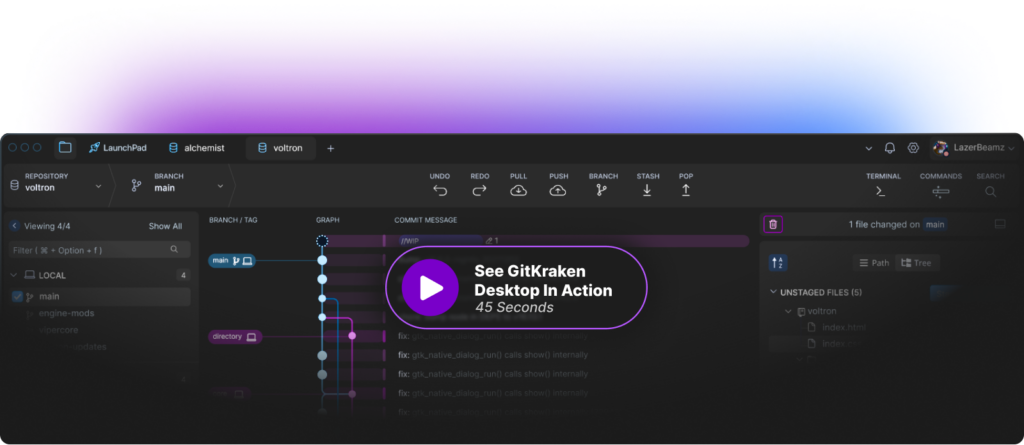Select the voltron tab
The height and width of the screenshot is (445, 1024).
(281, 148)
